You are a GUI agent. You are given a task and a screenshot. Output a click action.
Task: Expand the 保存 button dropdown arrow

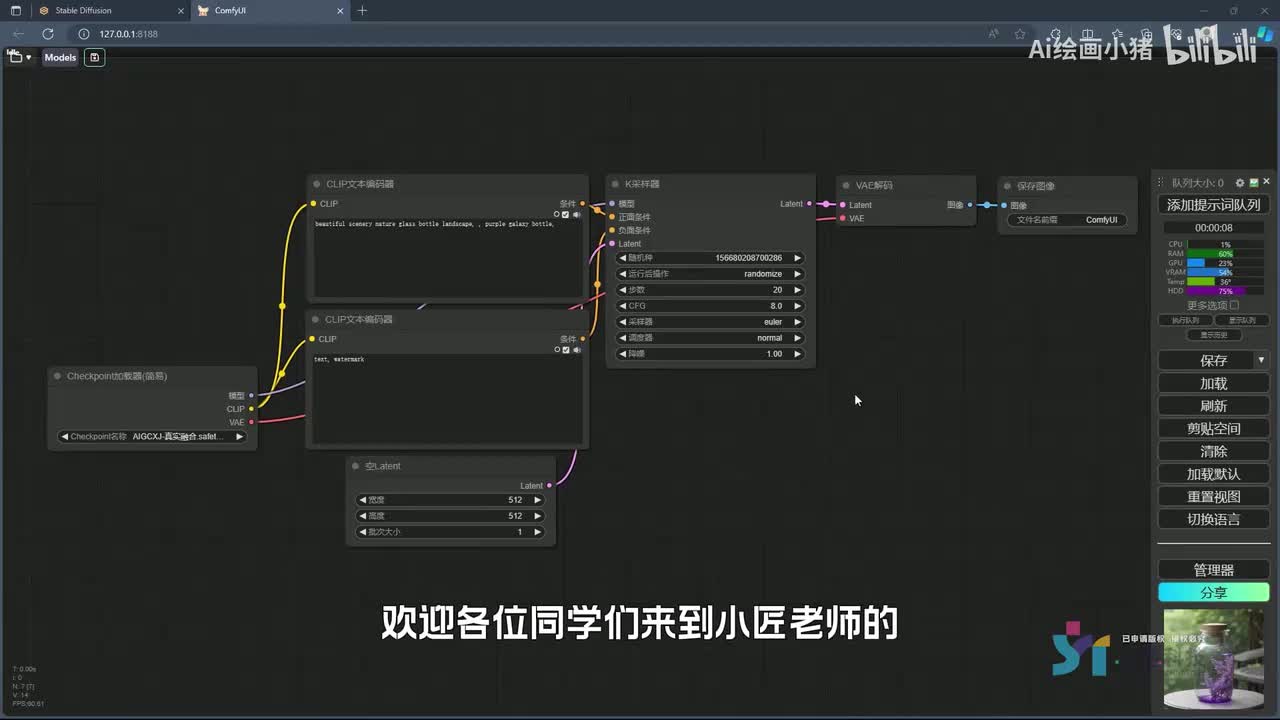click(1261, 360)
